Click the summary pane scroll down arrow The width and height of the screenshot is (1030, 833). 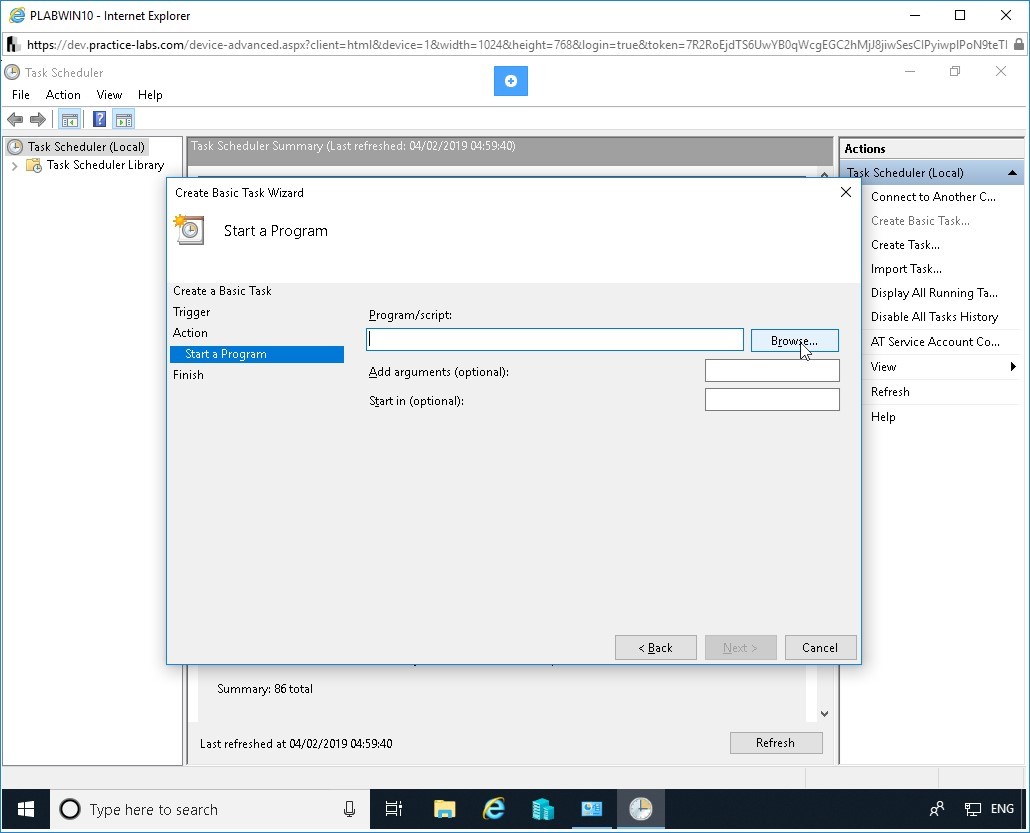[x=824, y=713]
